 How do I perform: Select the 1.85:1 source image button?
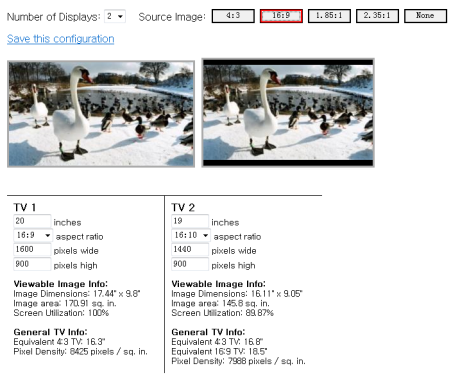(x=329, y=16)
